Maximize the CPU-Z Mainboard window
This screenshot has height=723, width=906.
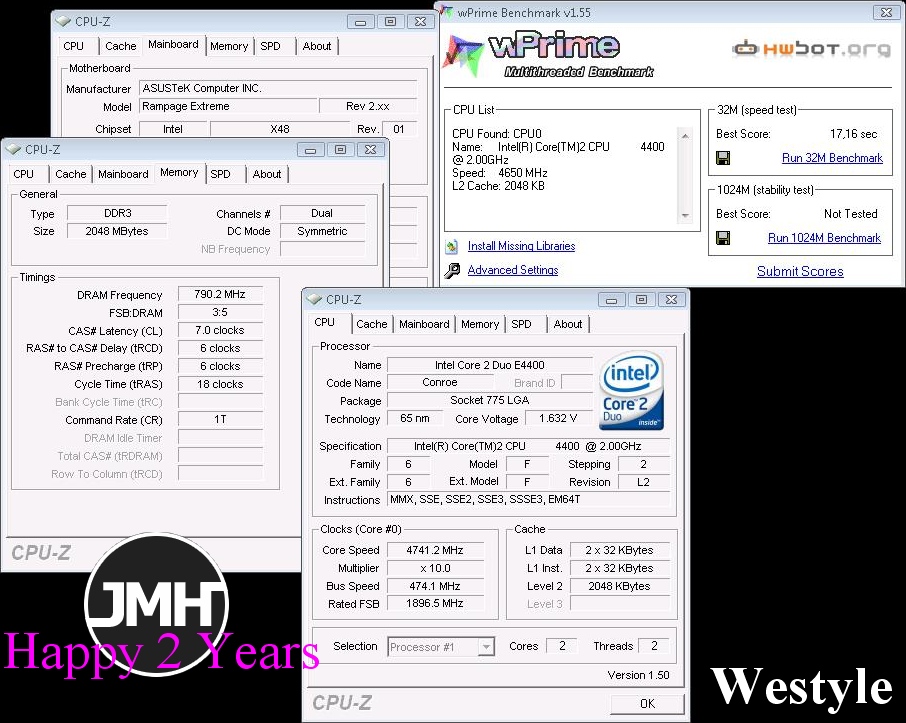(391, 21)
